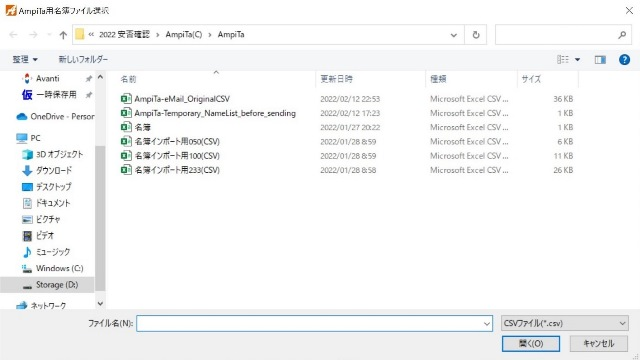Expand the change view options dropdown arrow

coord(578,60)
